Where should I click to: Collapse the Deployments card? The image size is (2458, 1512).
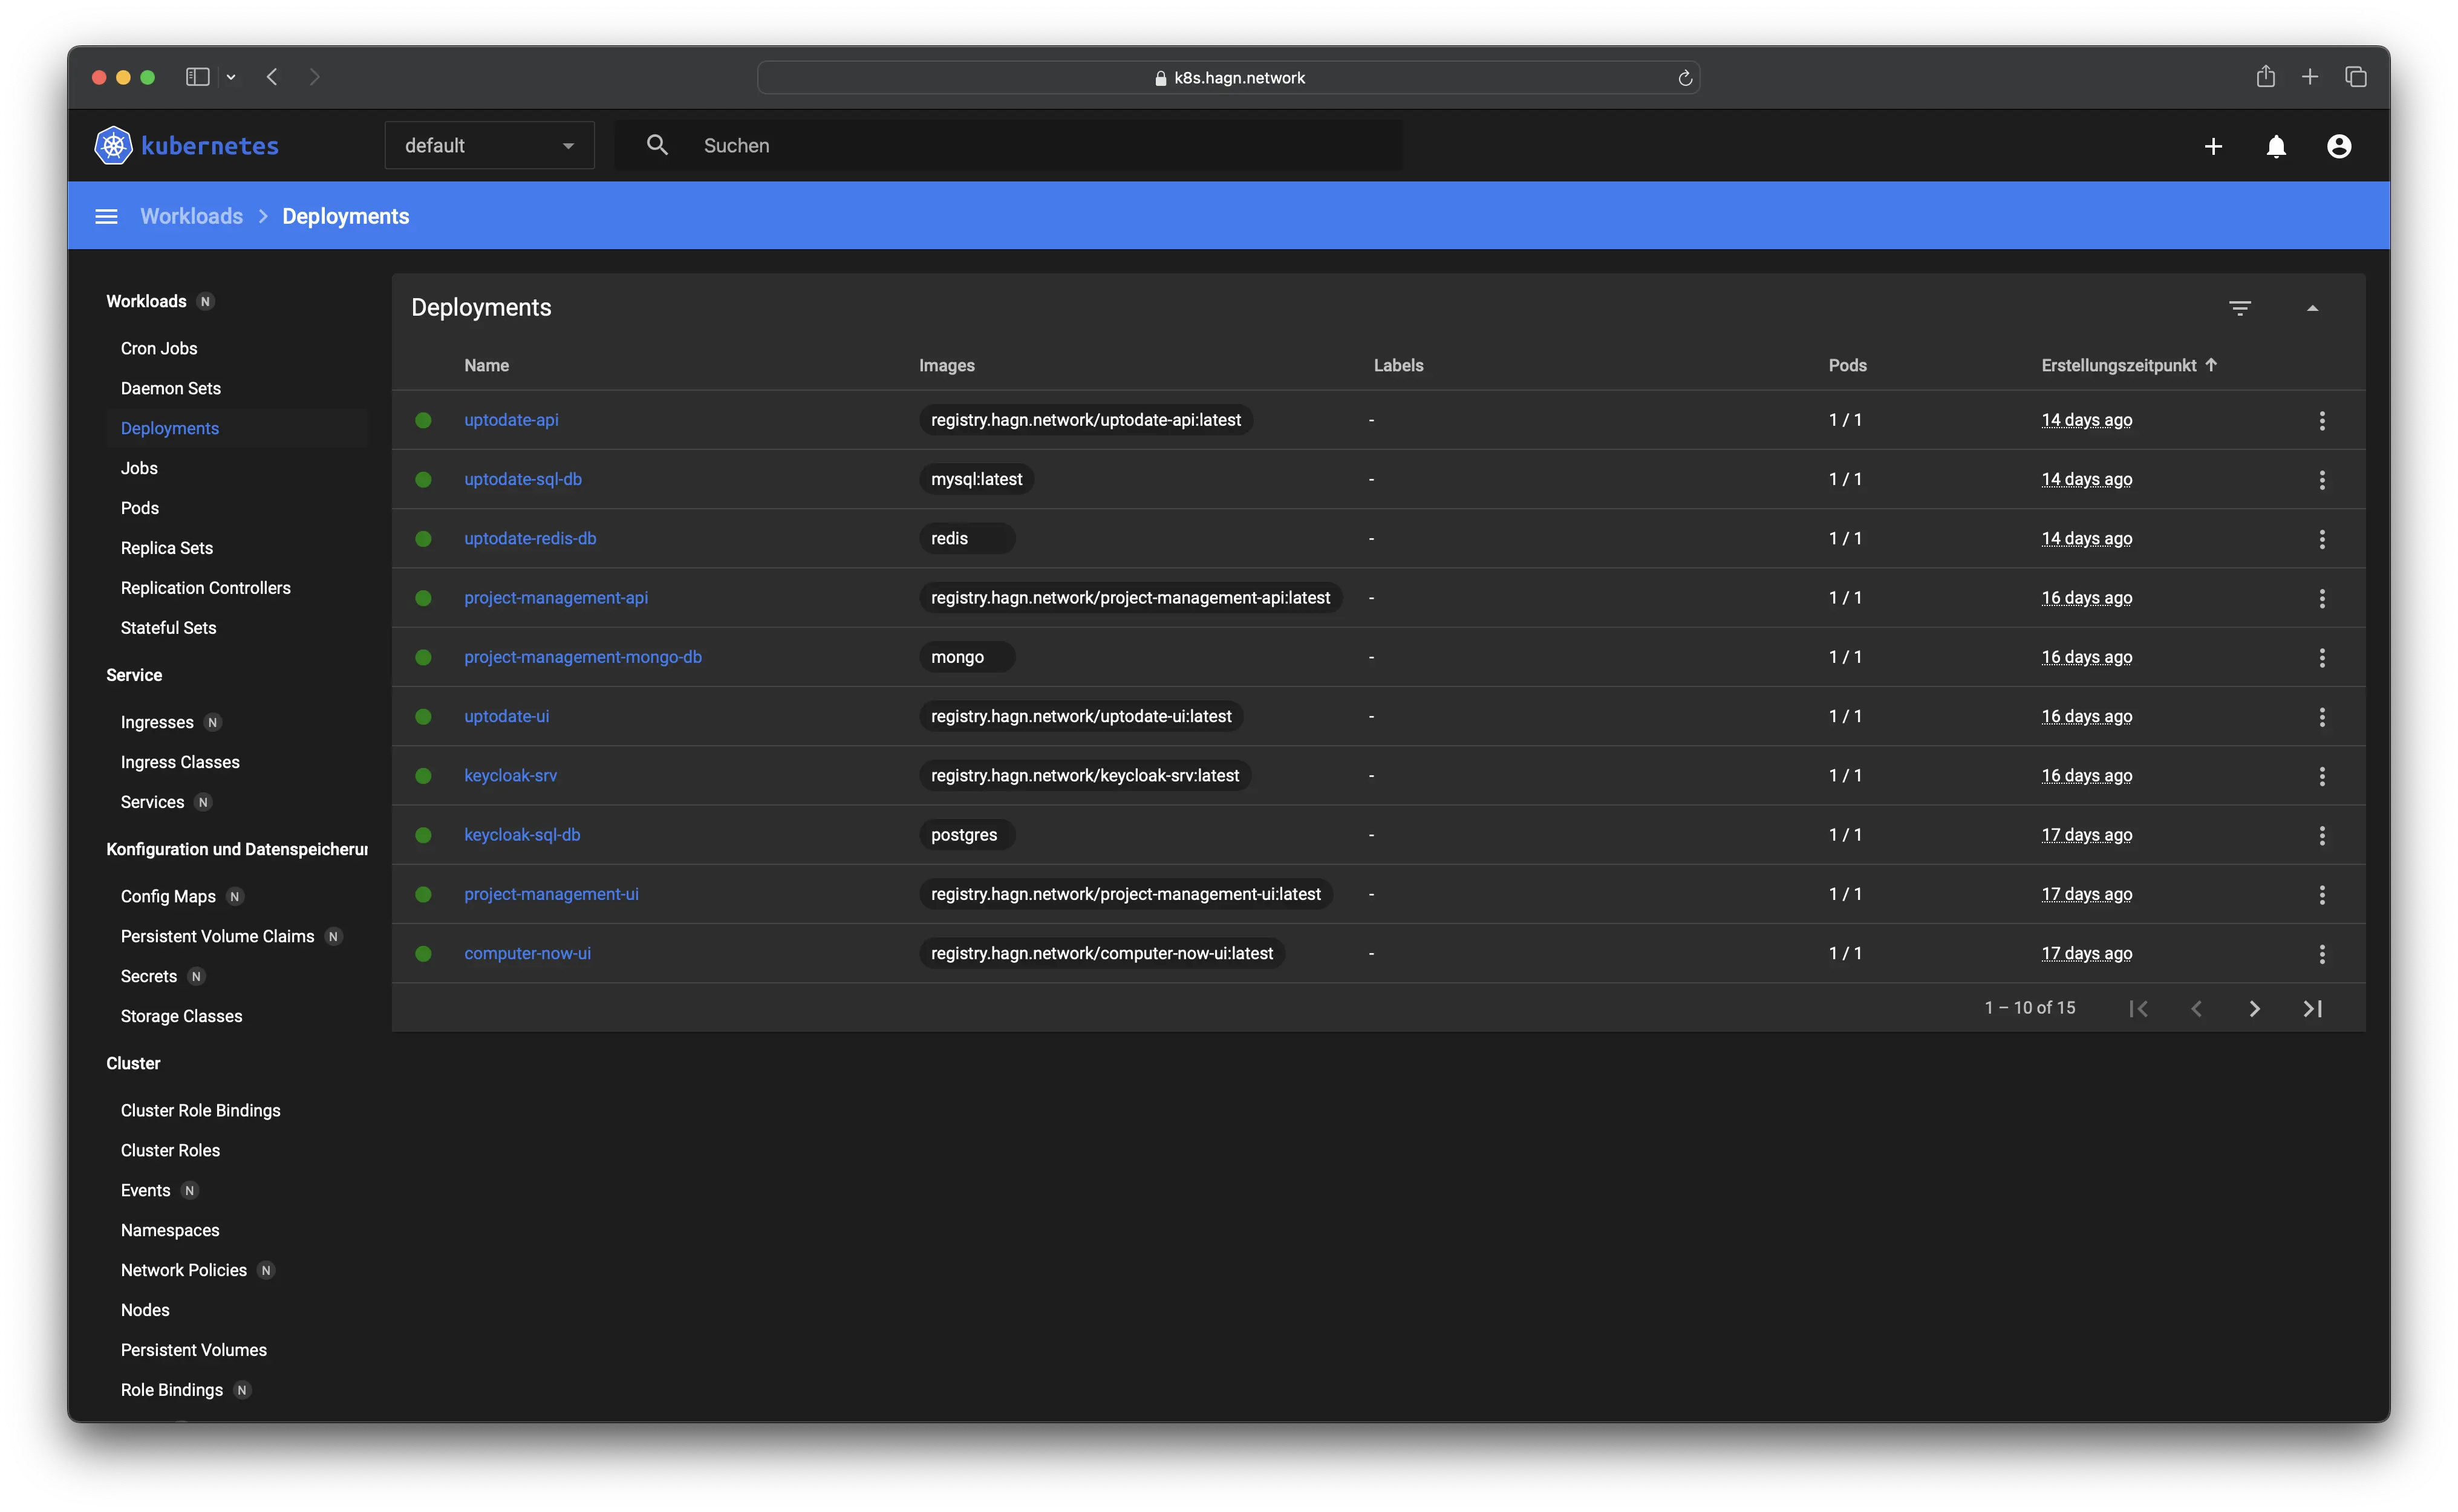2312,308
